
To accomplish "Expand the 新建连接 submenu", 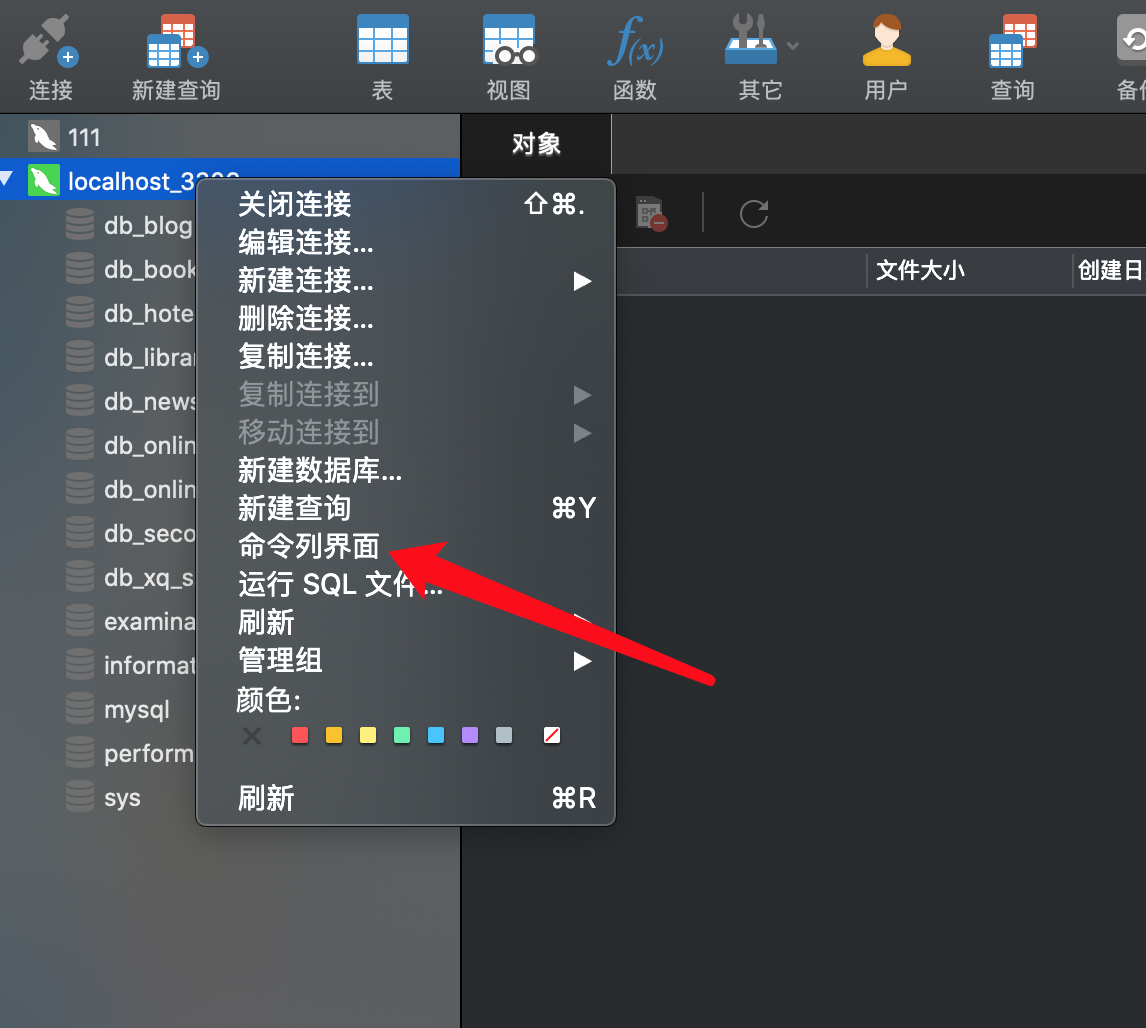I will [x=582, y=281].
